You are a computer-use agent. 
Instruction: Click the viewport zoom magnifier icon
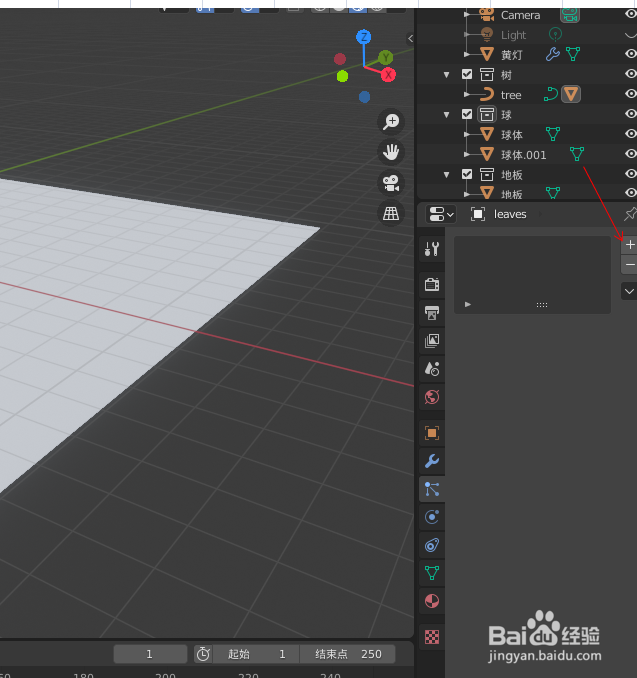tap(391, 122)
